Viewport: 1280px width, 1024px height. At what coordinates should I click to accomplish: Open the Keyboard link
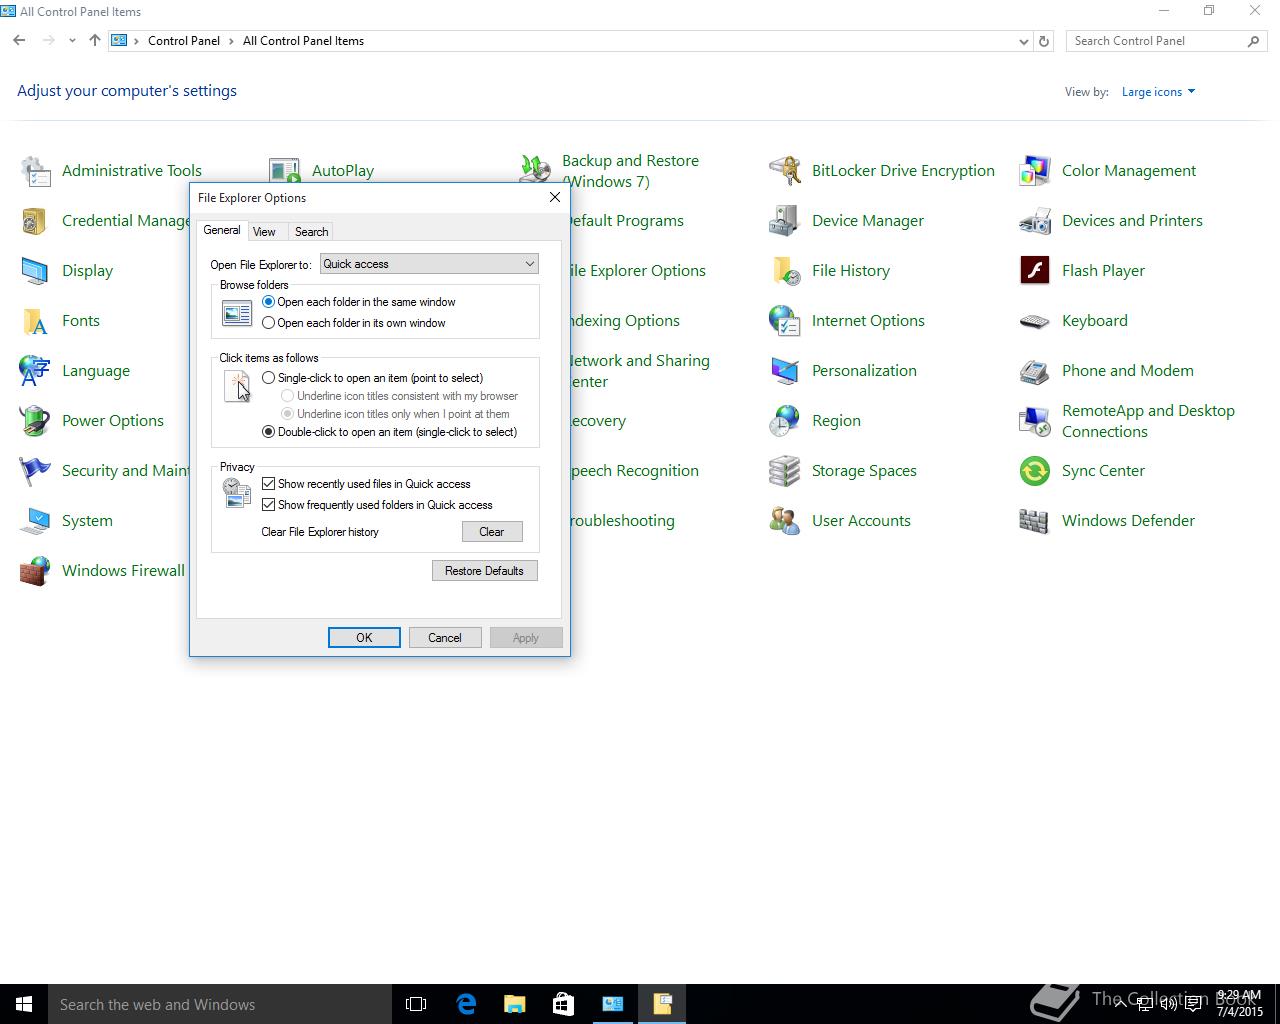coord(1095,321)
